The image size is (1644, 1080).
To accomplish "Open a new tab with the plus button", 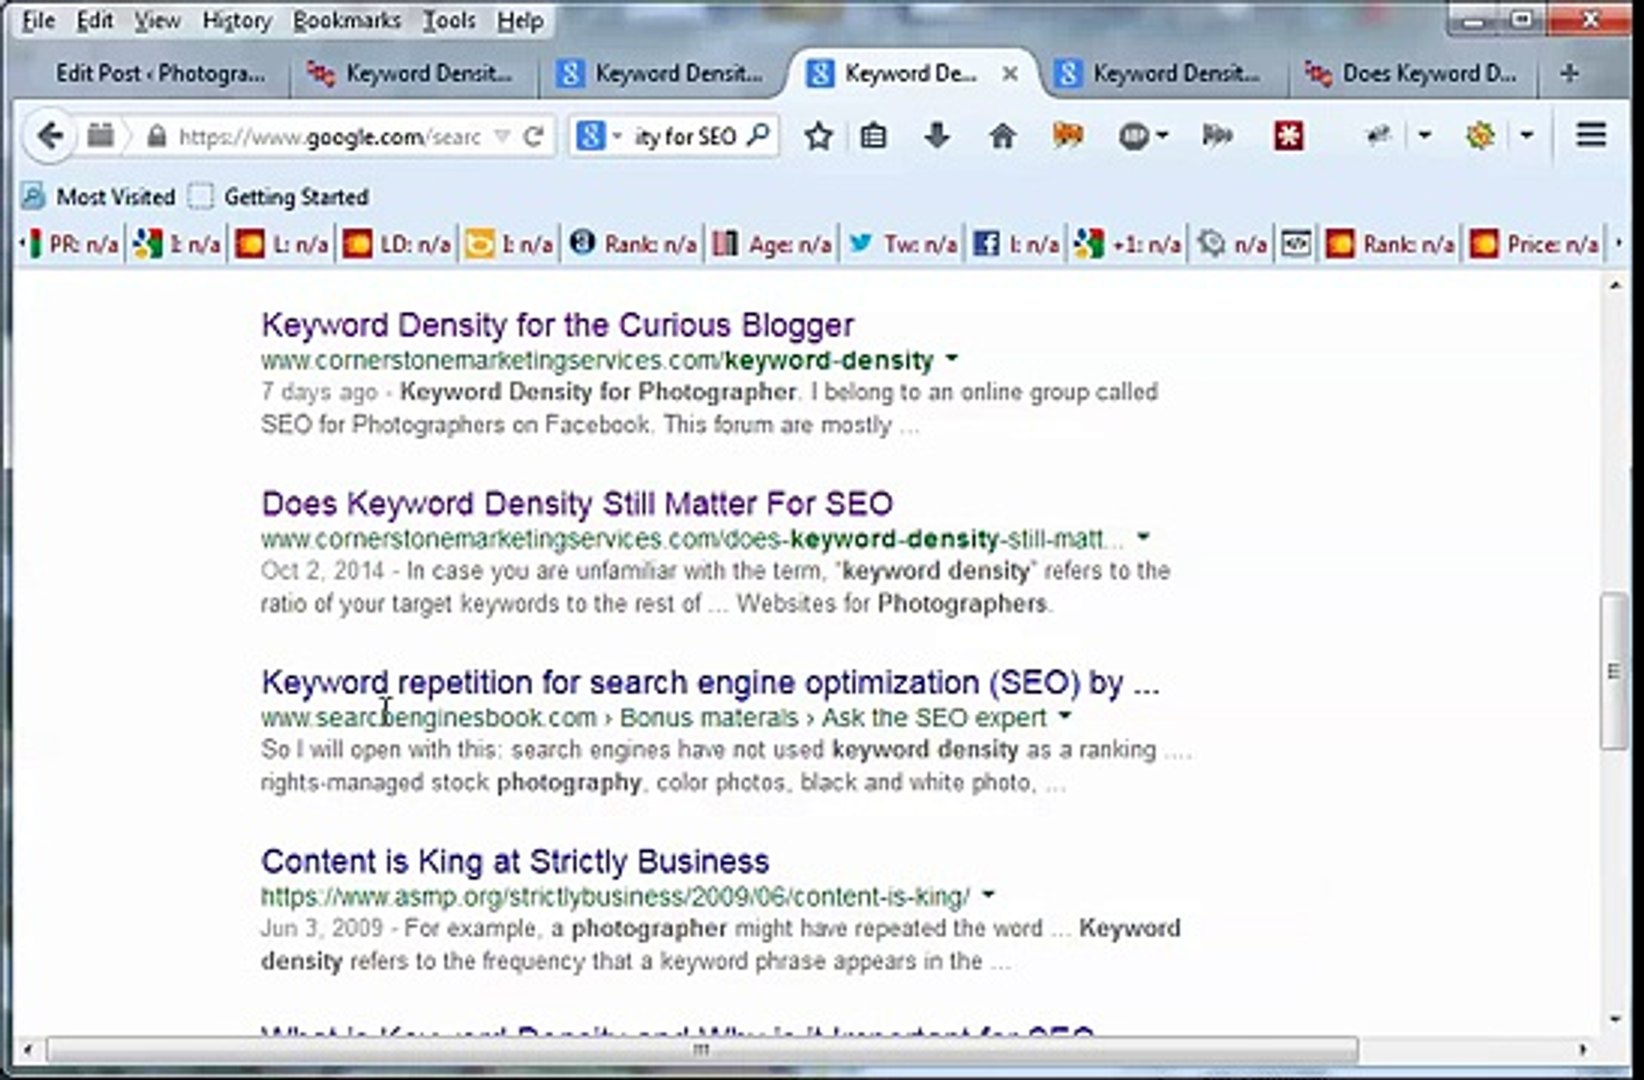I will 1569,73.
